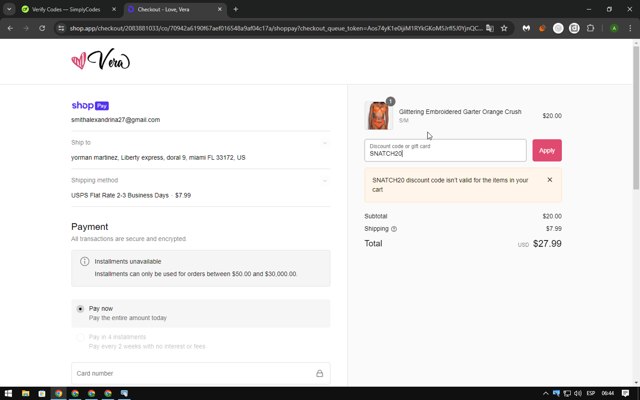Open site information icon in address bar
The image size is (640, 400).
(61, 28)
